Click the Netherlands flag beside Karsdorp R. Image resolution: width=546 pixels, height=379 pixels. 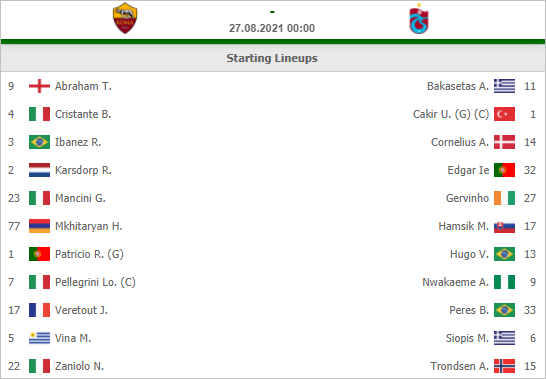(39, 170)
